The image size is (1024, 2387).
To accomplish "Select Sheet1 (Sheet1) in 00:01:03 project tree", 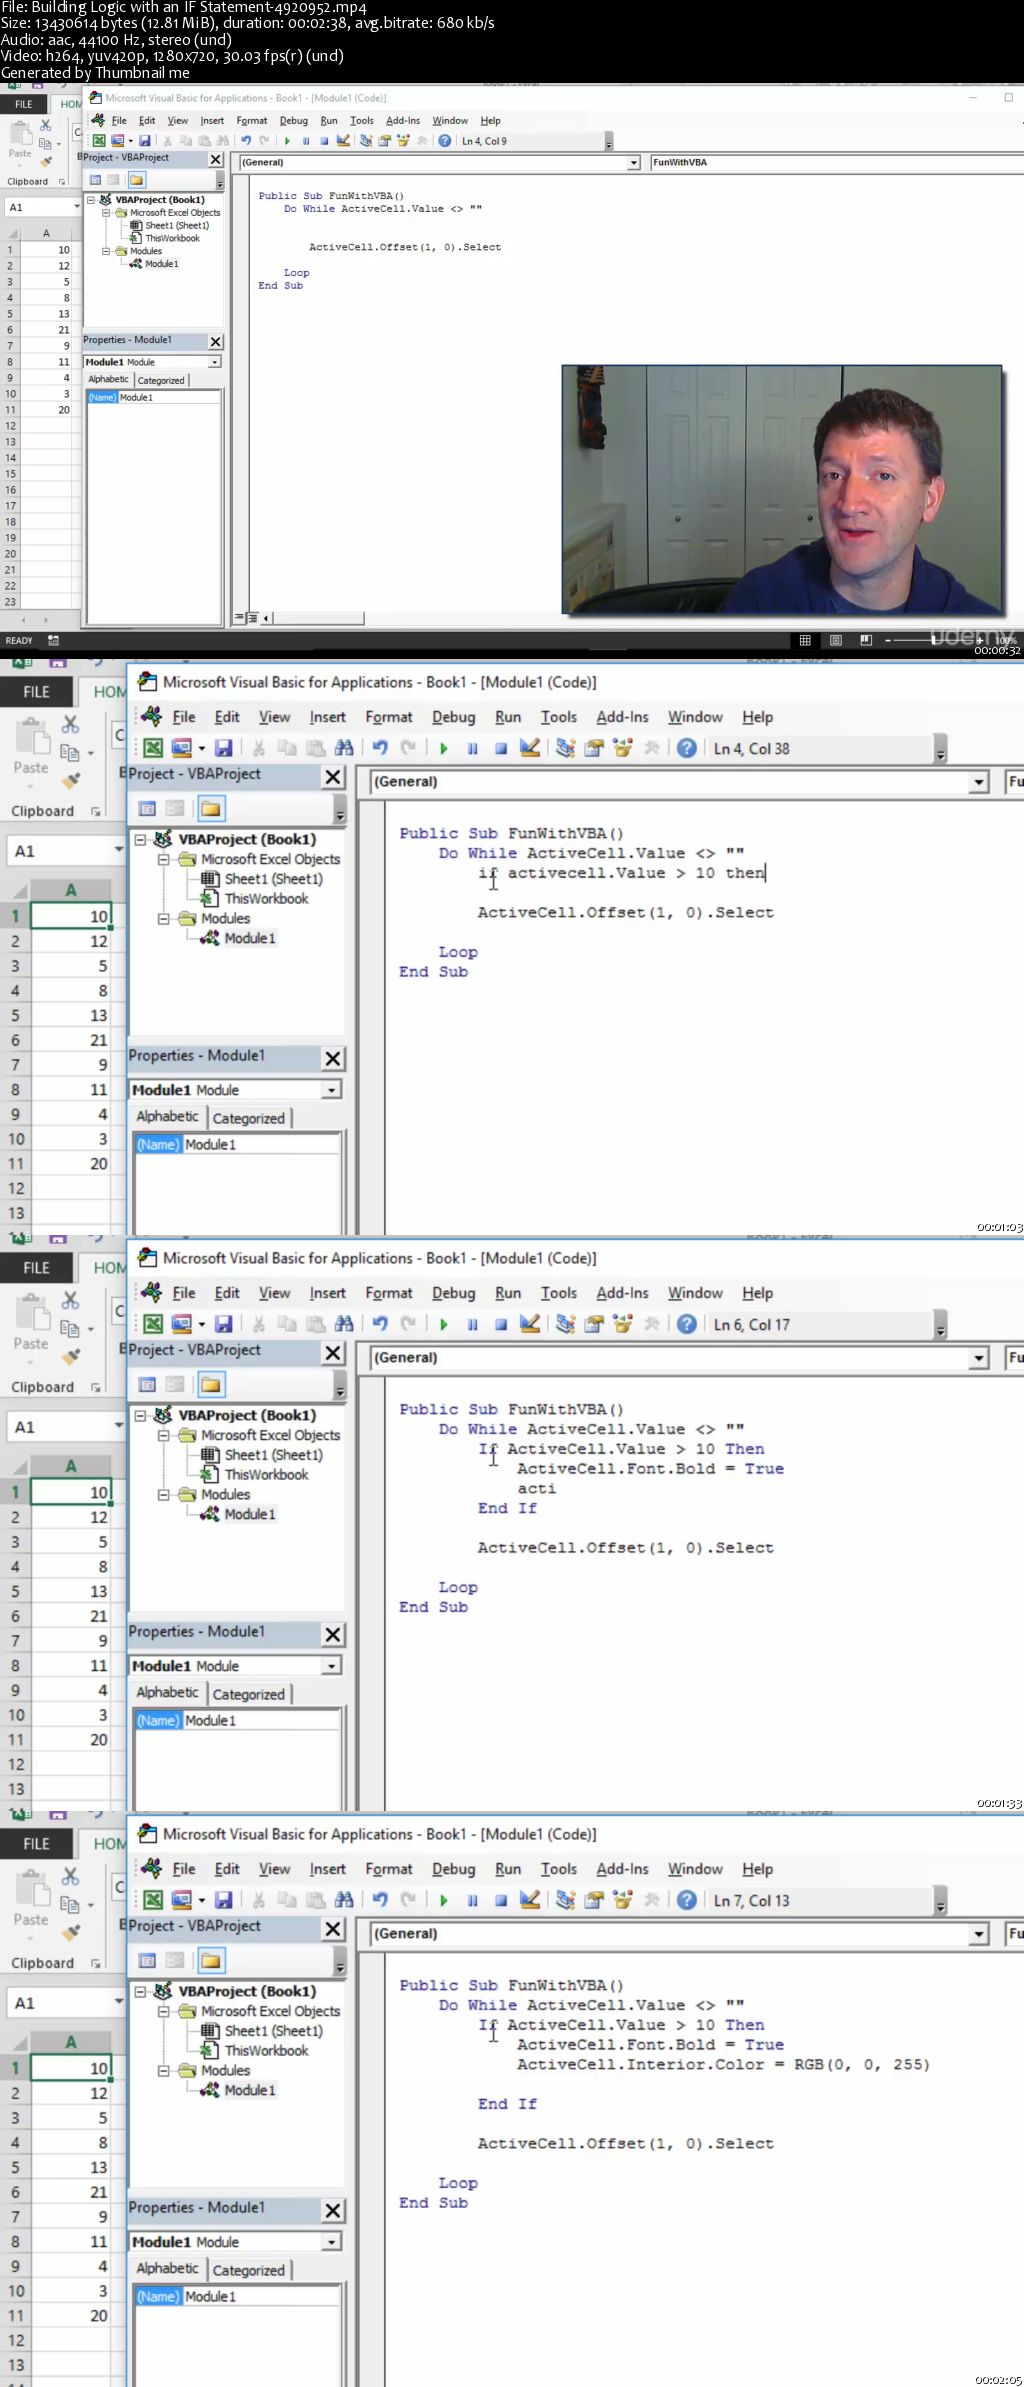I will point(273,879).
